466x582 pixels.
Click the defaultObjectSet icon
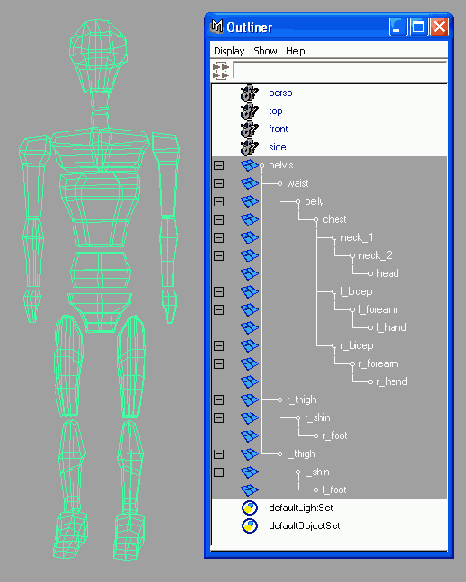point(250,526)
